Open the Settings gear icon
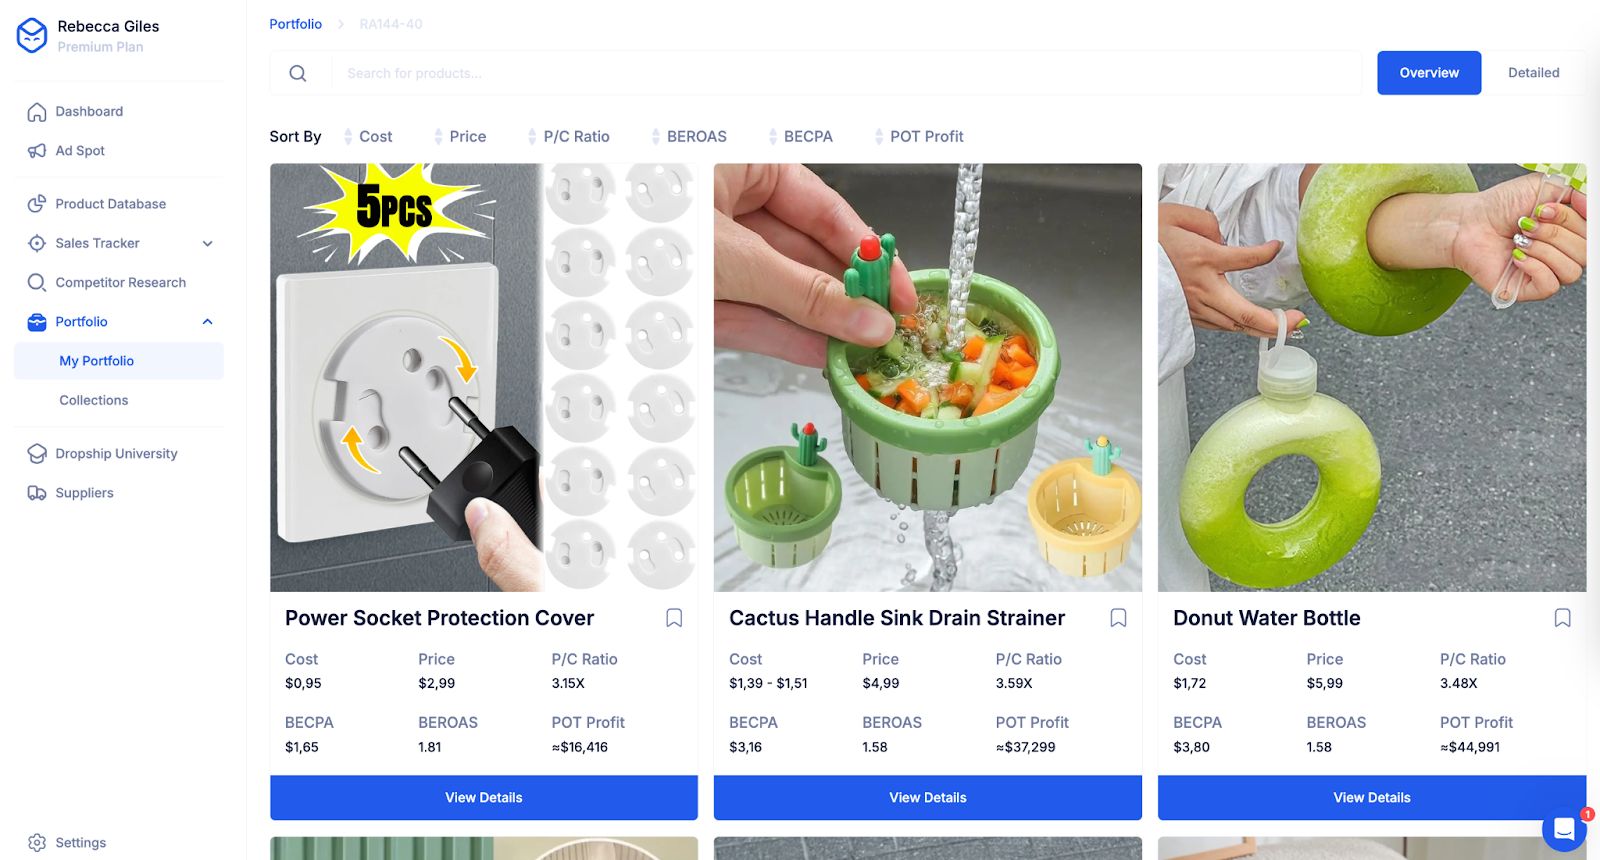 [37, 843]
